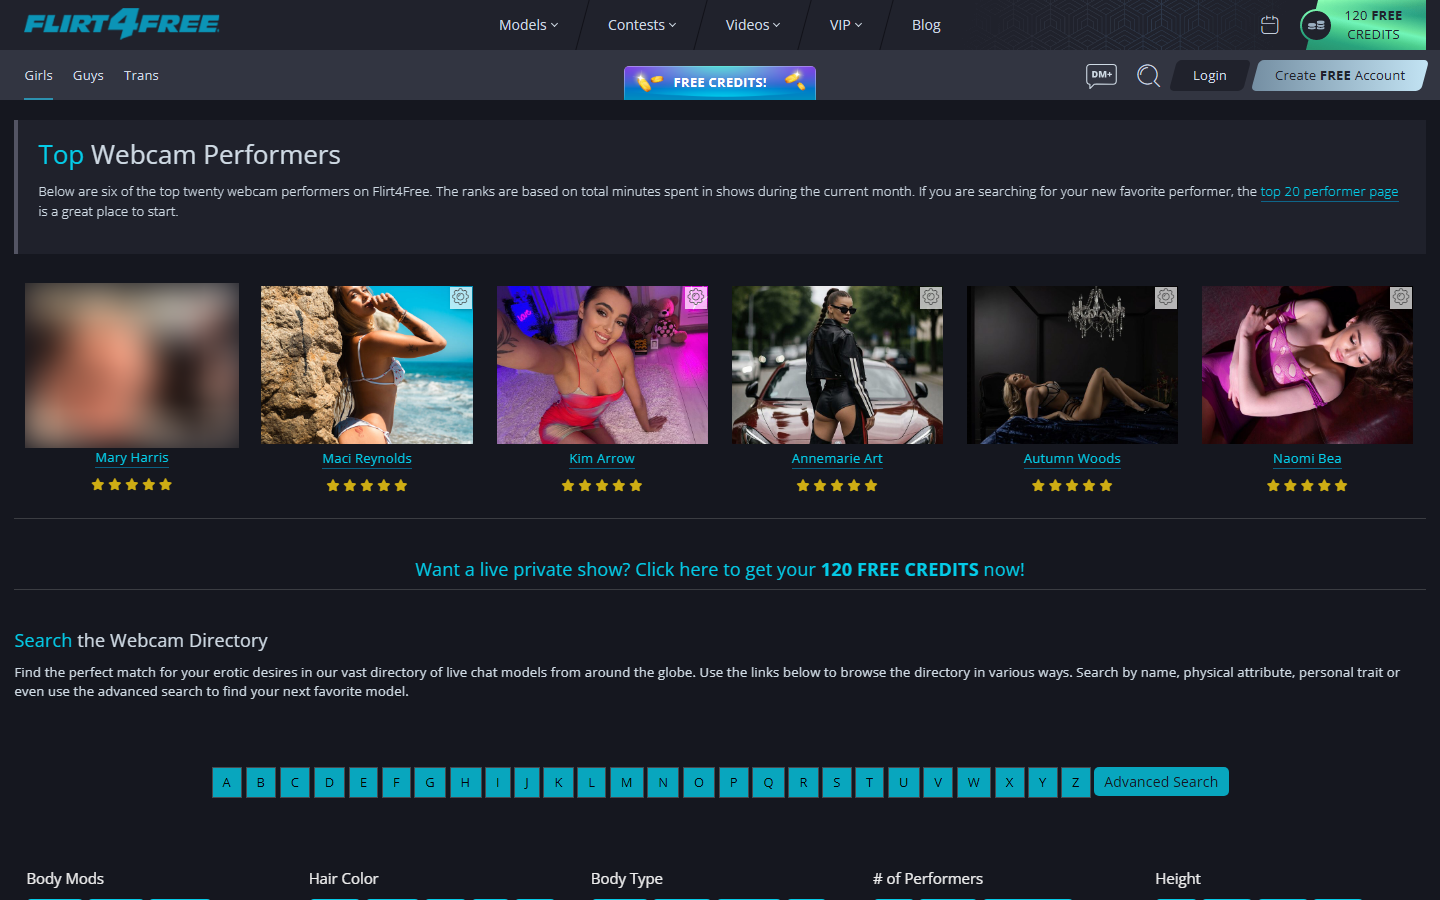This screenshot has height=900, width=1440.
Task: Open the Naomi Bea thumbnail image
Action: tap(1307, 365)
